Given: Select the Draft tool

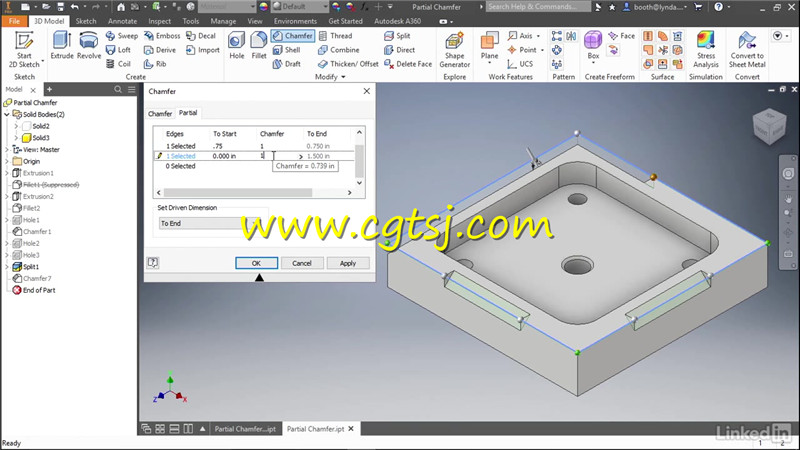Looking at the screenshot, I should pos(286,64).
